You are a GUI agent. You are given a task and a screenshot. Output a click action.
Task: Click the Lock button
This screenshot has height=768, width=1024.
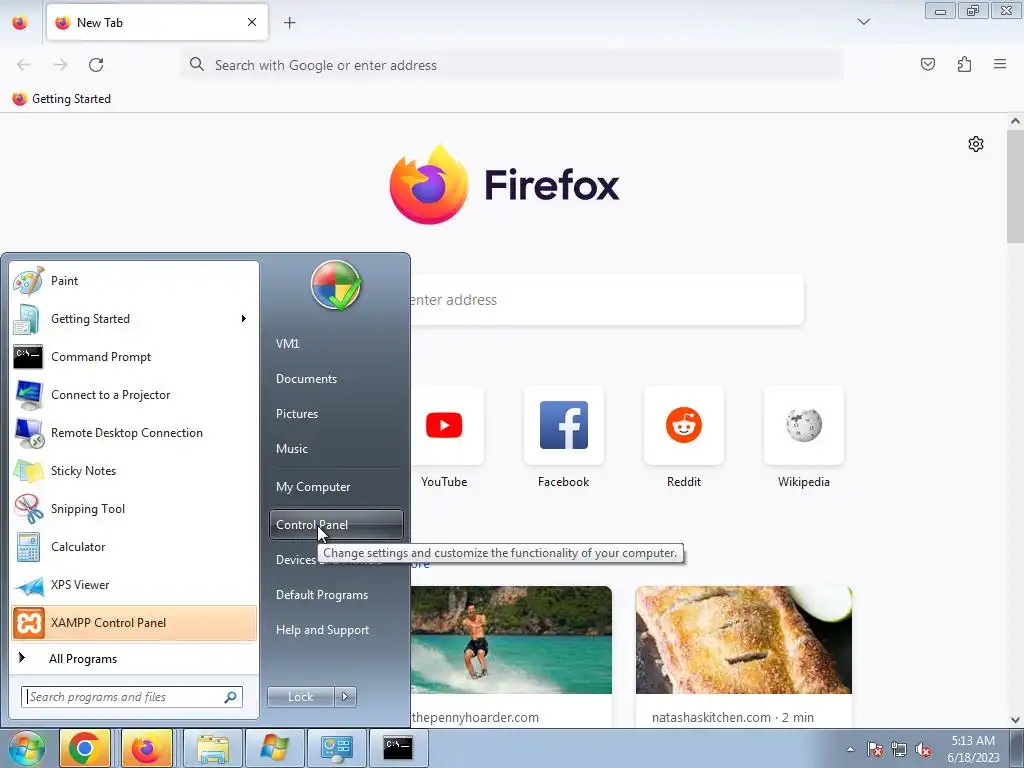301,697
